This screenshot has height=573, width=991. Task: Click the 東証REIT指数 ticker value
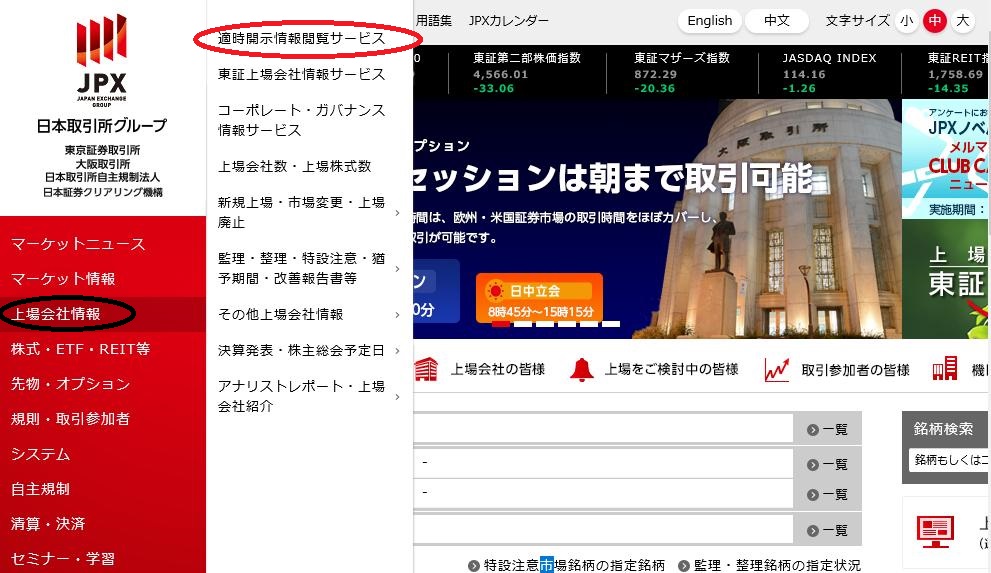click(955, 75)
